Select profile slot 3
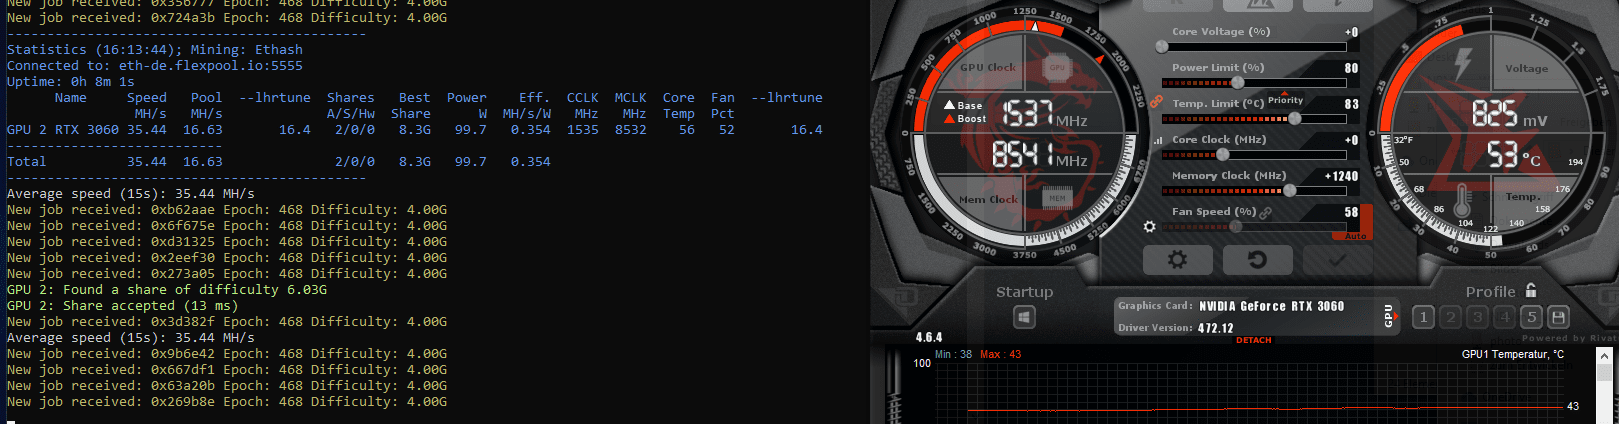Screen dimensions: 1619x424 1477,317
